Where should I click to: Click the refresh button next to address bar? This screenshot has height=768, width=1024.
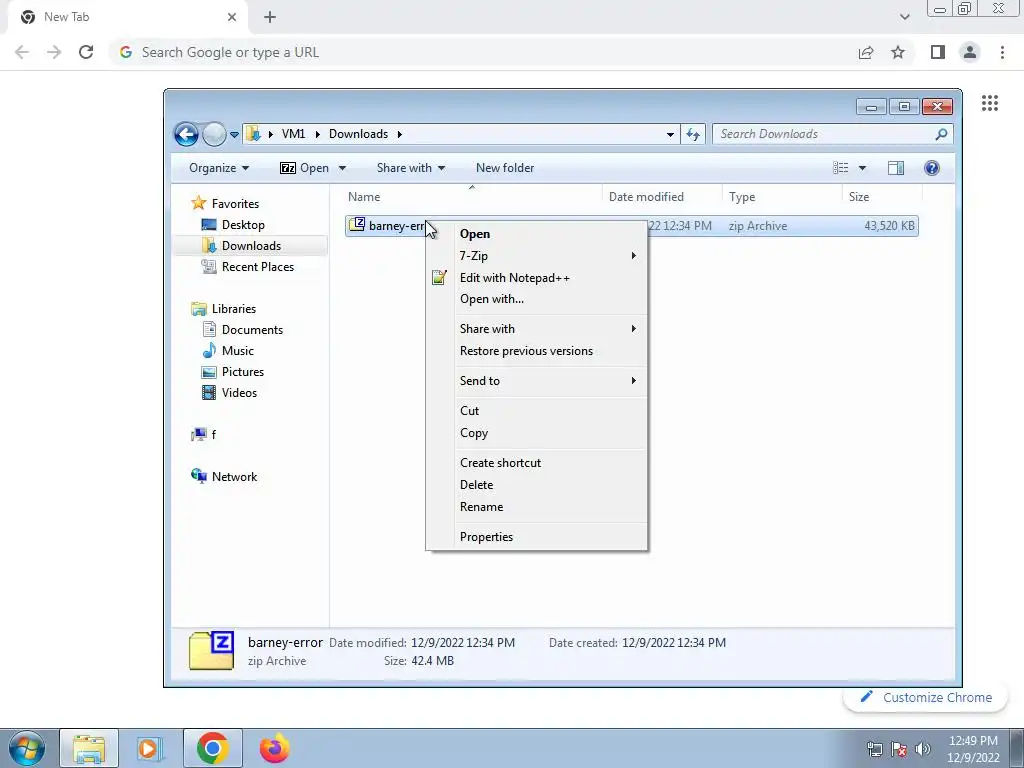[693, 135]
